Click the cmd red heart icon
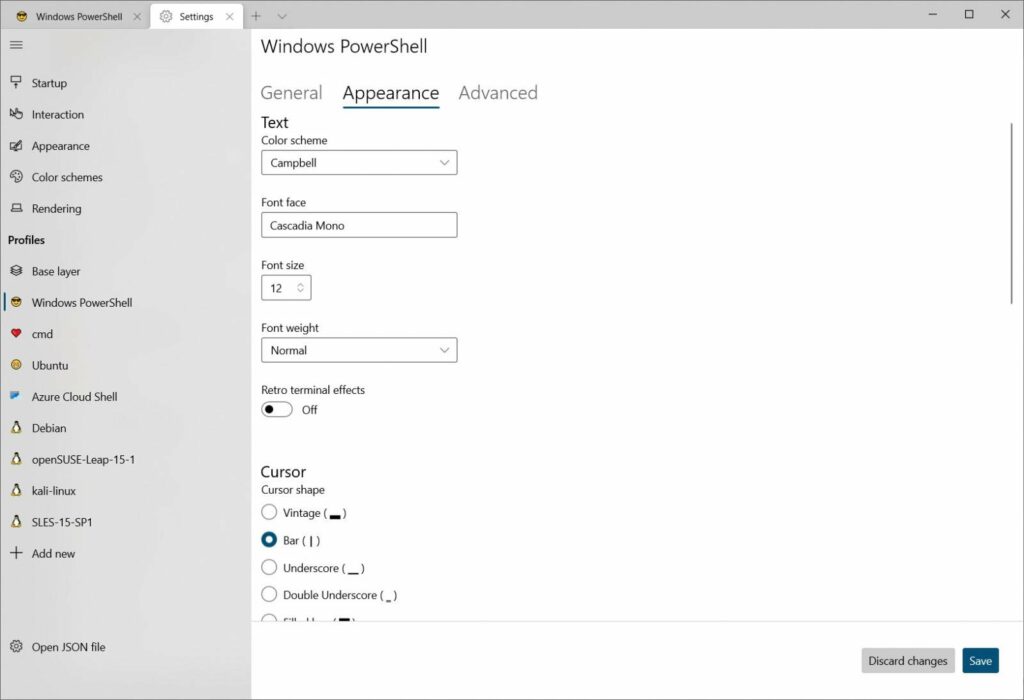 coord(16,333)
